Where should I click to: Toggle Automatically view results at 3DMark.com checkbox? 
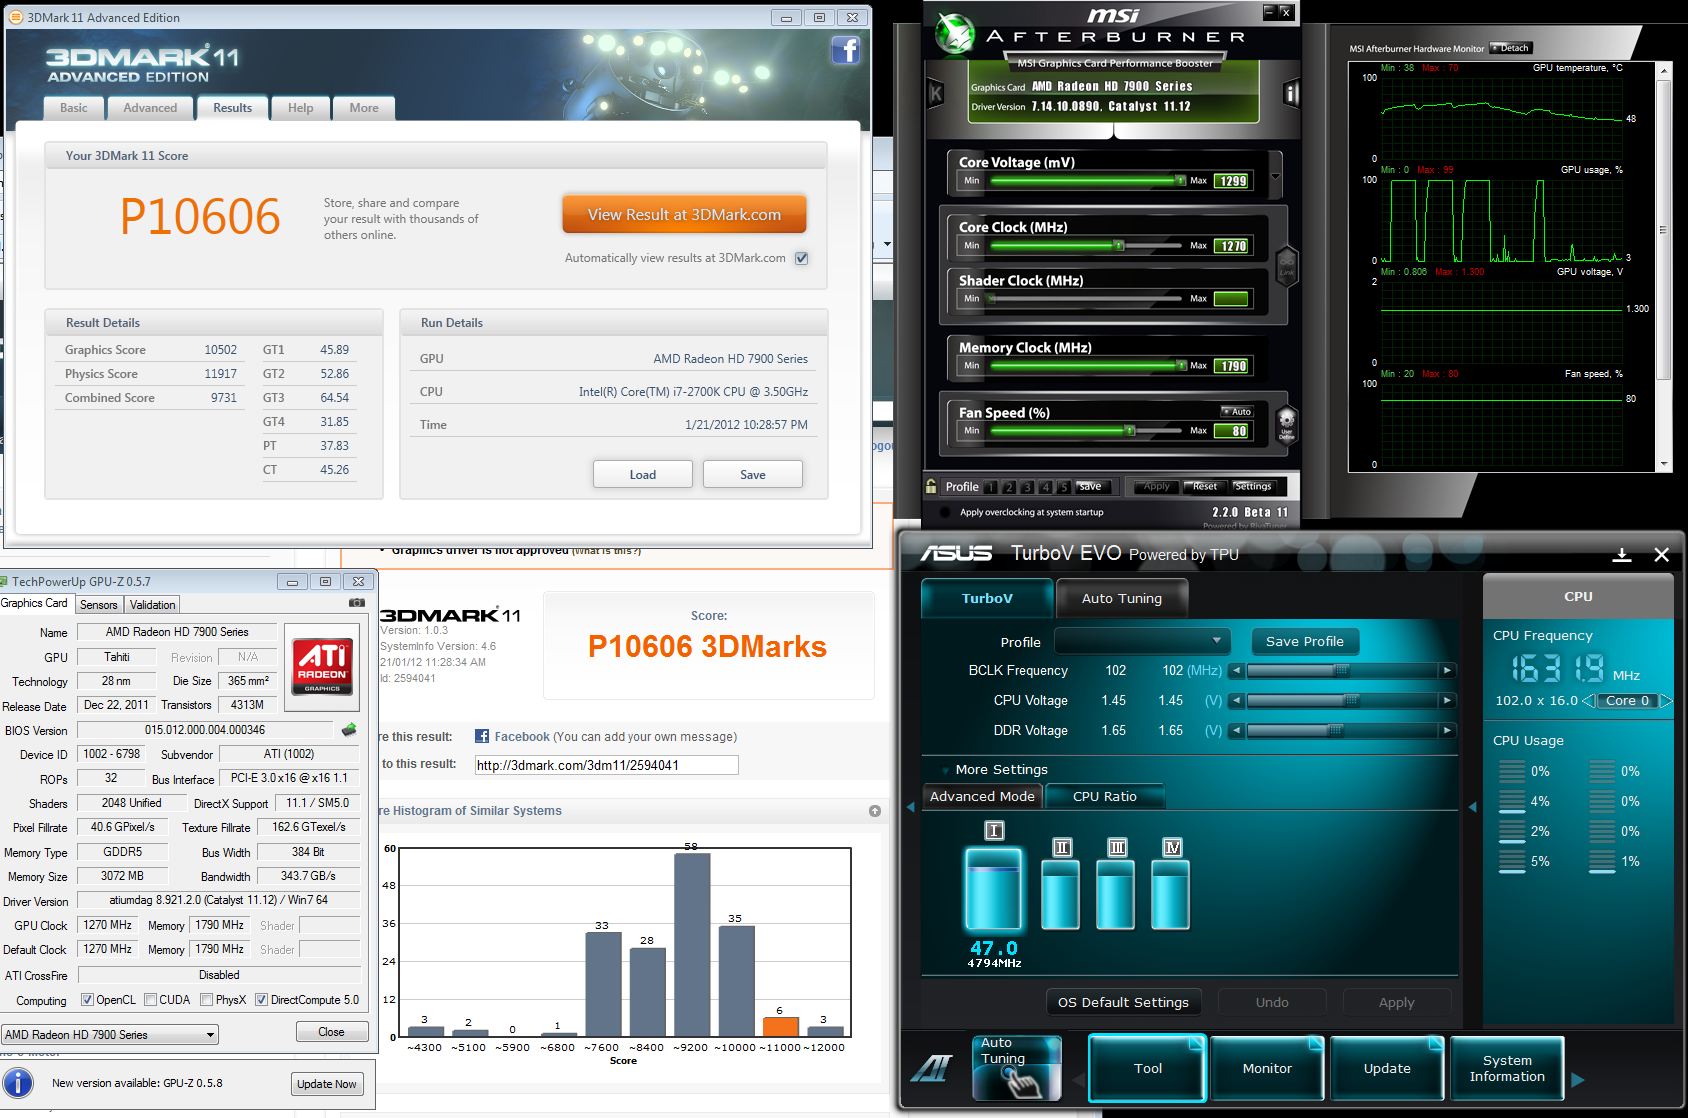[x=801, y=258]
